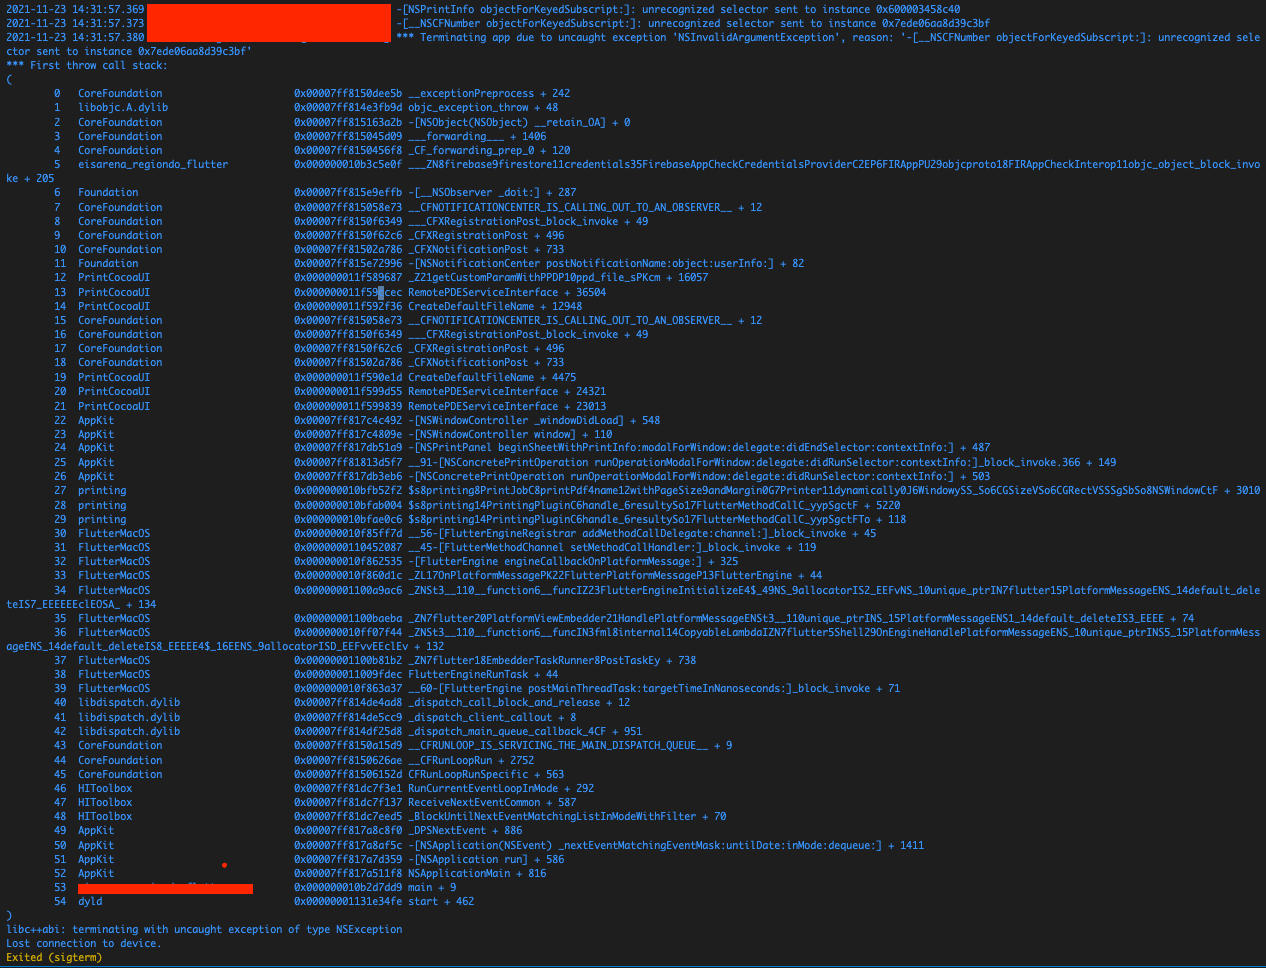Click the libobjc.A.dylib library name
The image size is (1266, 968).
[x=123, y=107]
